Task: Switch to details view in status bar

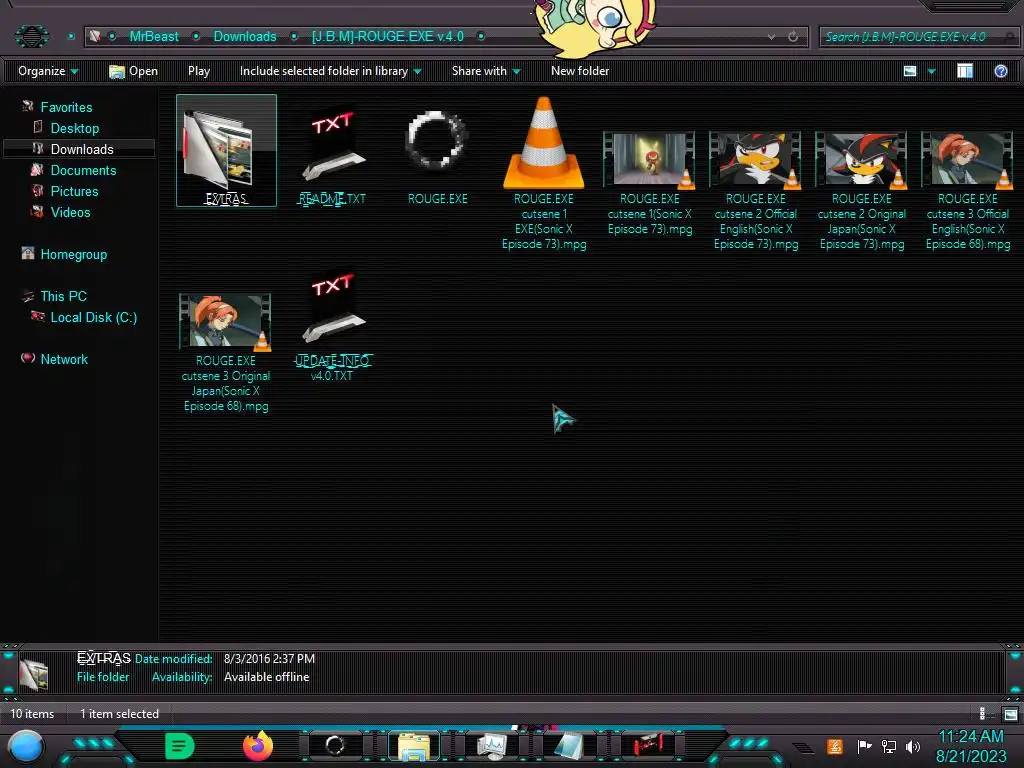Action: point(983,713)
